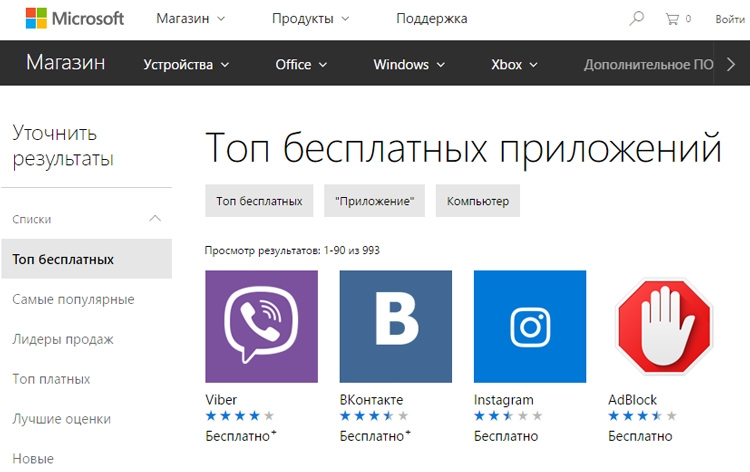This screenshot has height=472, width=750.
Task: Expand the Xbox dropdown
Action: click(x=514, y=65)
